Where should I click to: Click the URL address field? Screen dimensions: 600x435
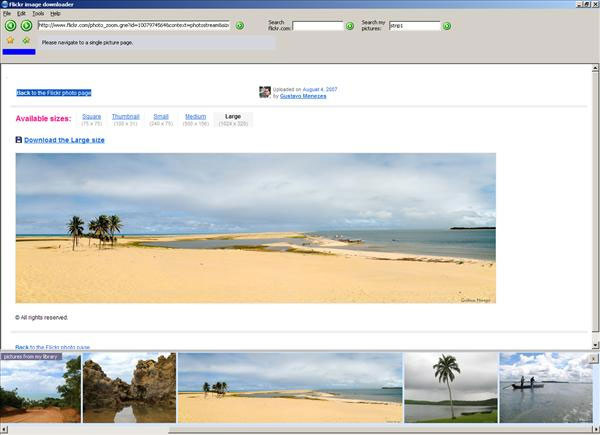(x=134, y=25)
